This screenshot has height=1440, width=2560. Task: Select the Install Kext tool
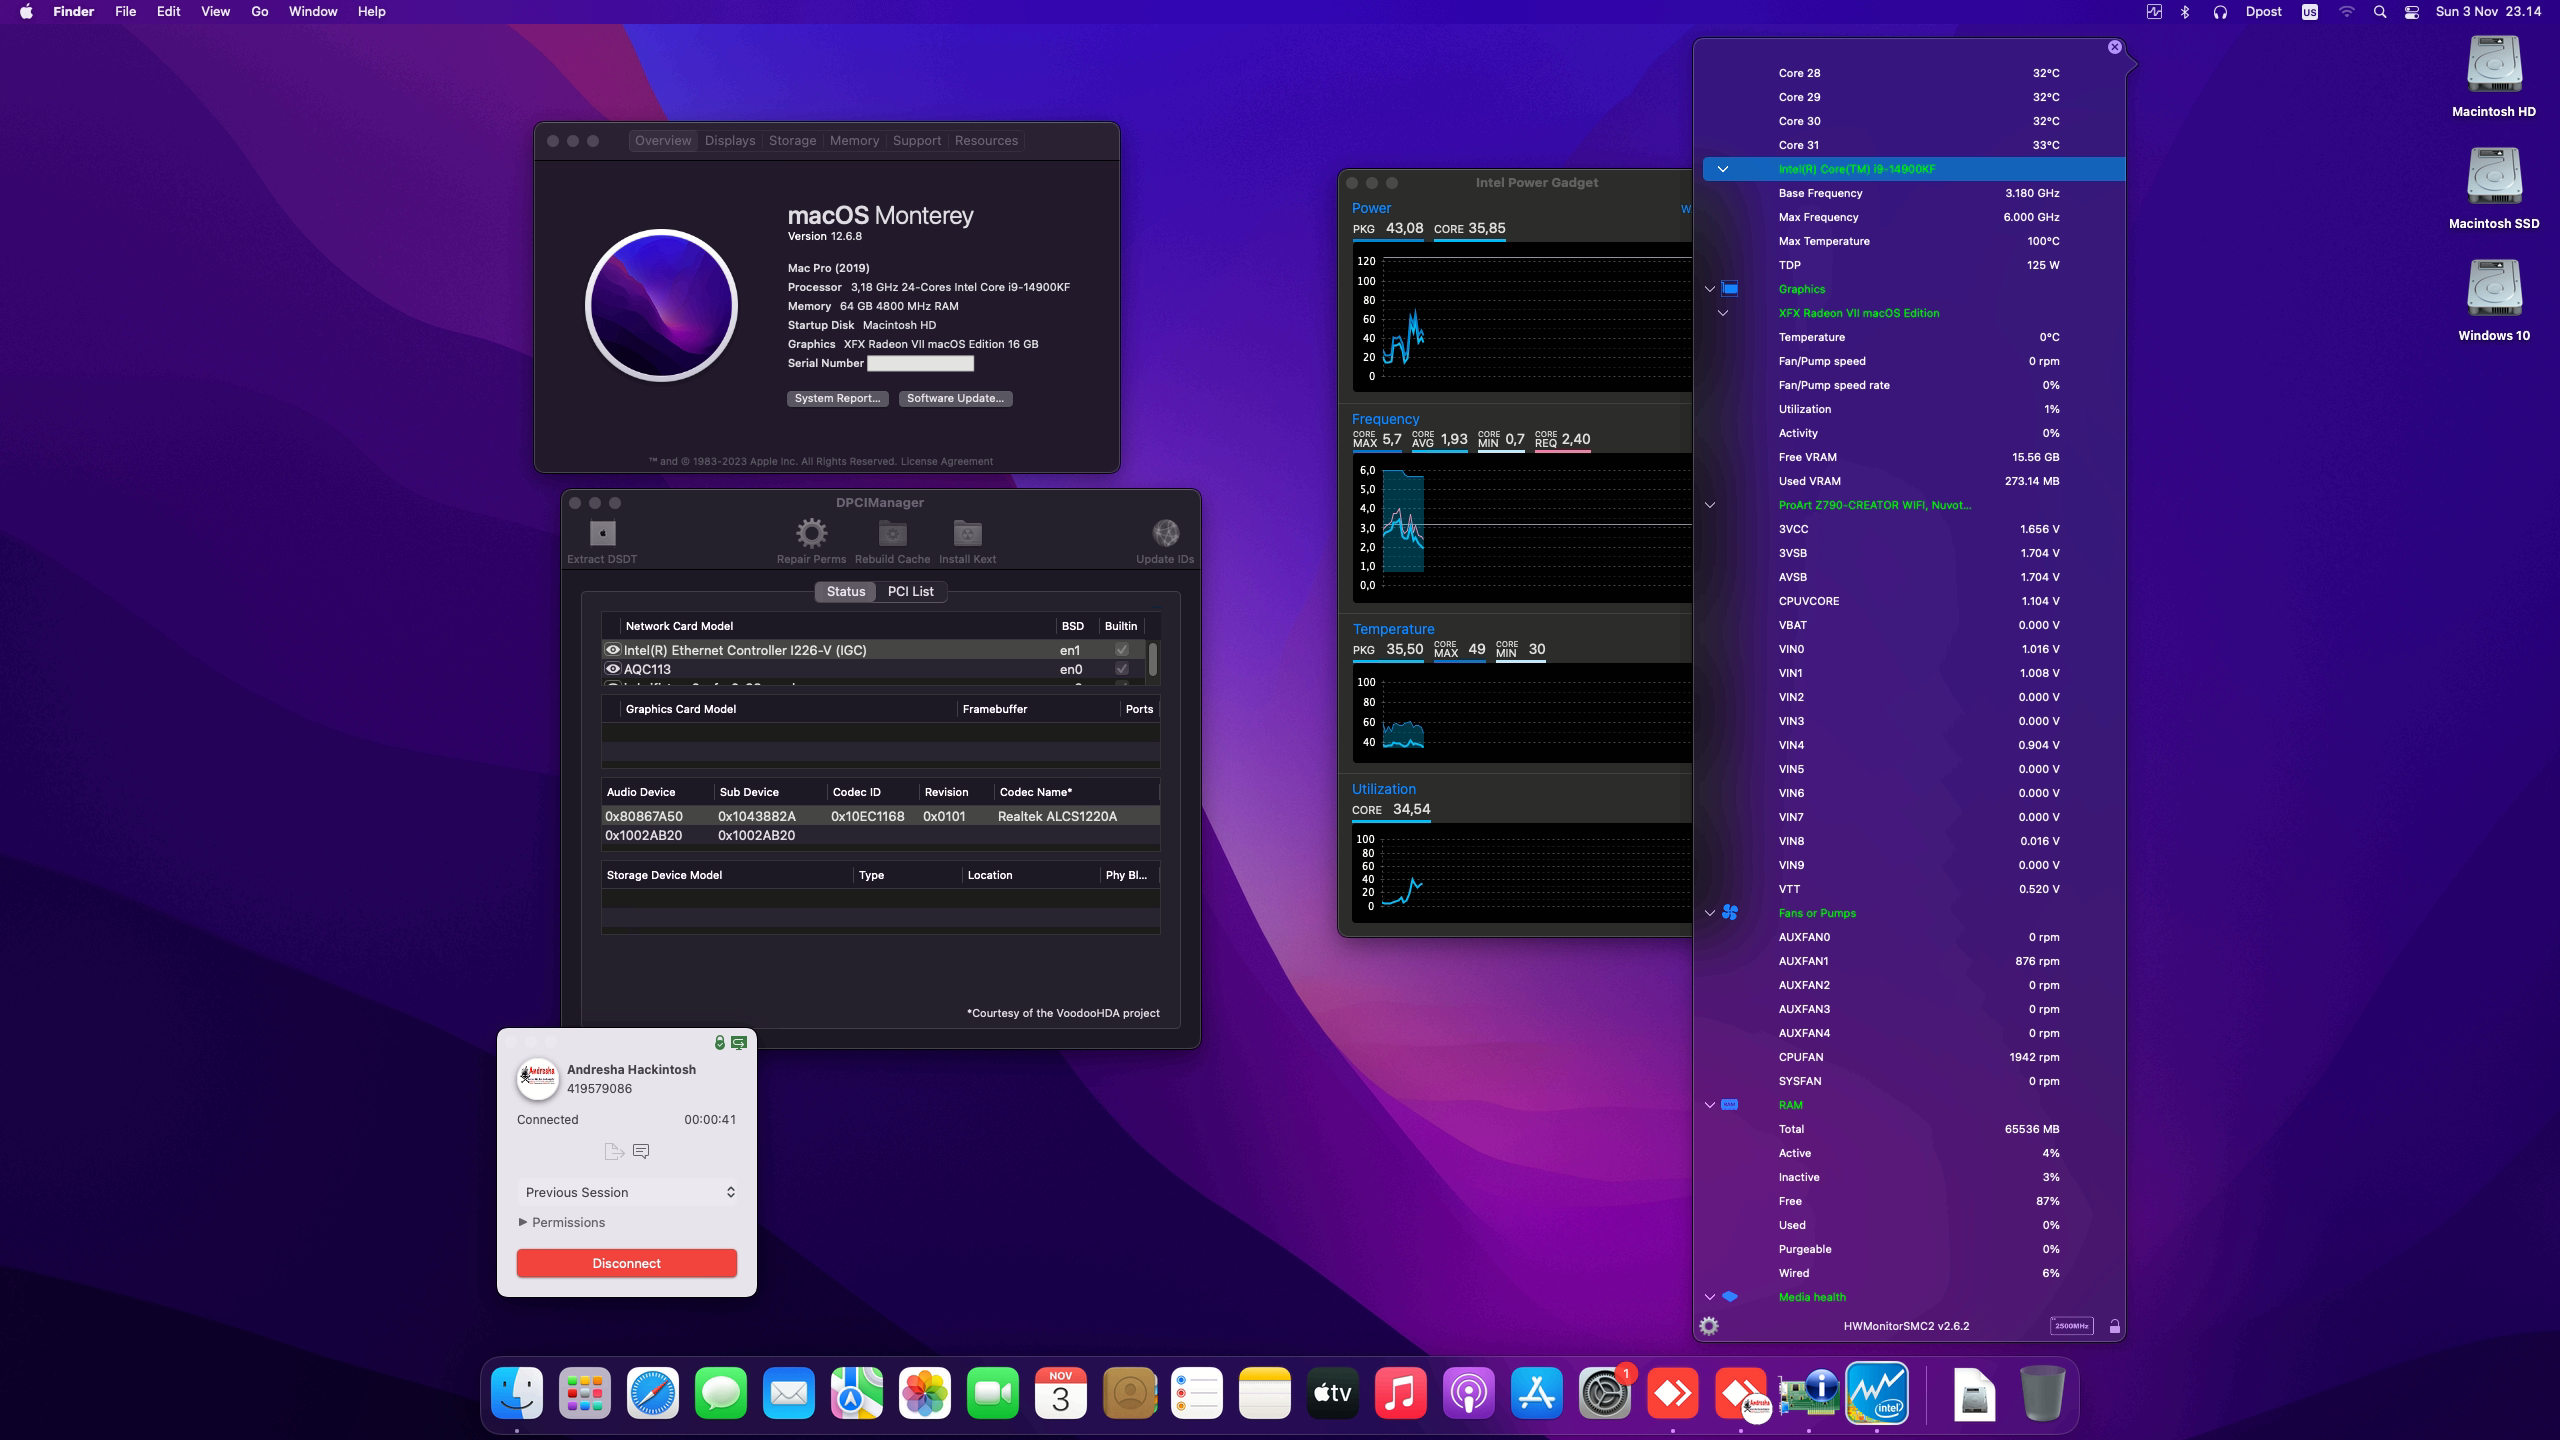965,533
